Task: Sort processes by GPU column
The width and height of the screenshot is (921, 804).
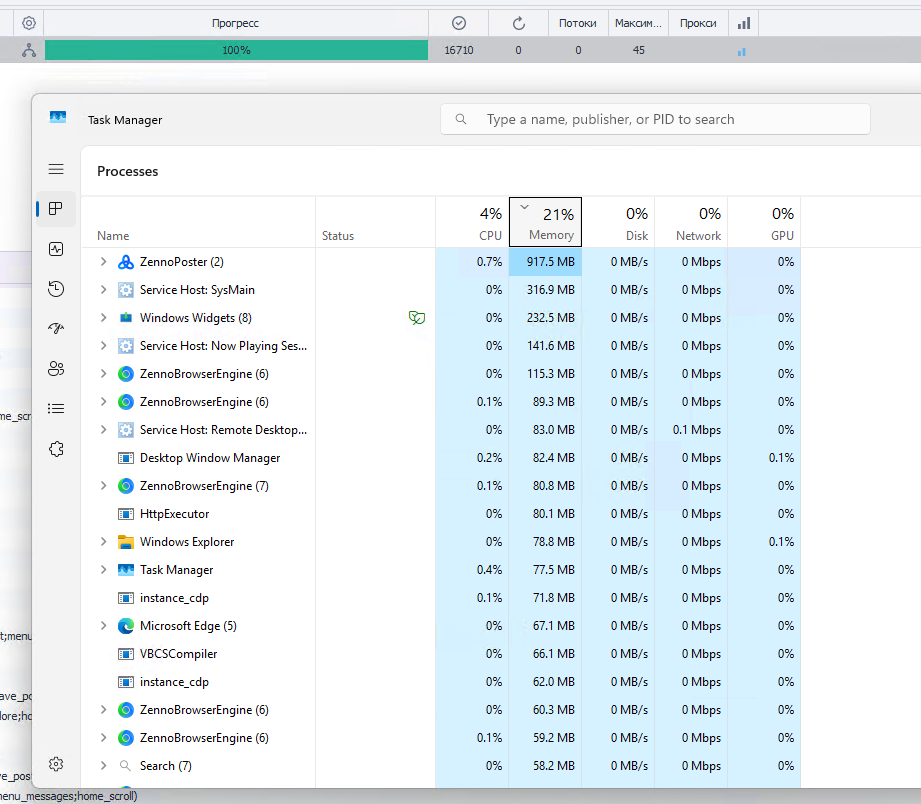Action: [x=764, y=222]
